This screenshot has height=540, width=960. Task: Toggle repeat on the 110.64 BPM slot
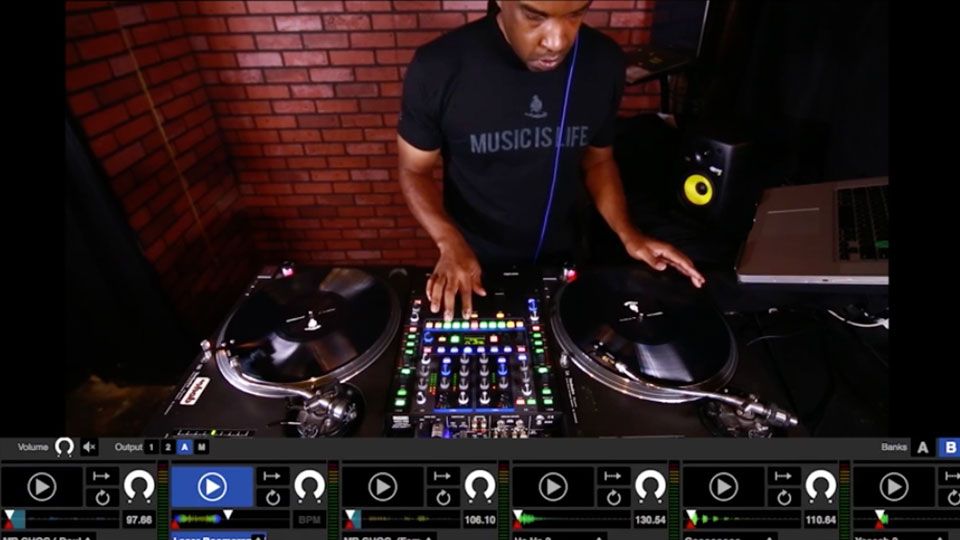click(x=784, y=498)
